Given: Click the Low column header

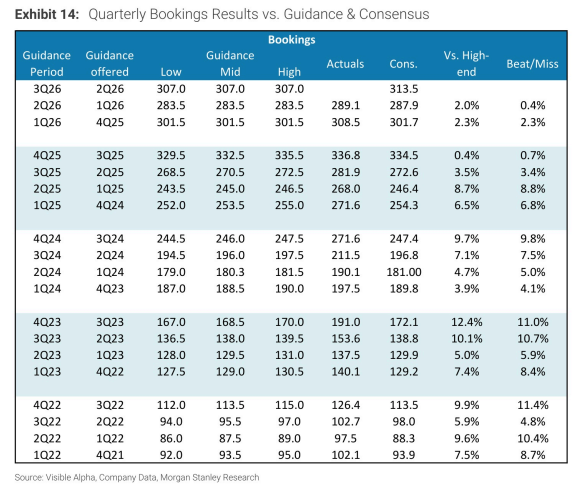Looking at the screenshot, I should (171, 72).
